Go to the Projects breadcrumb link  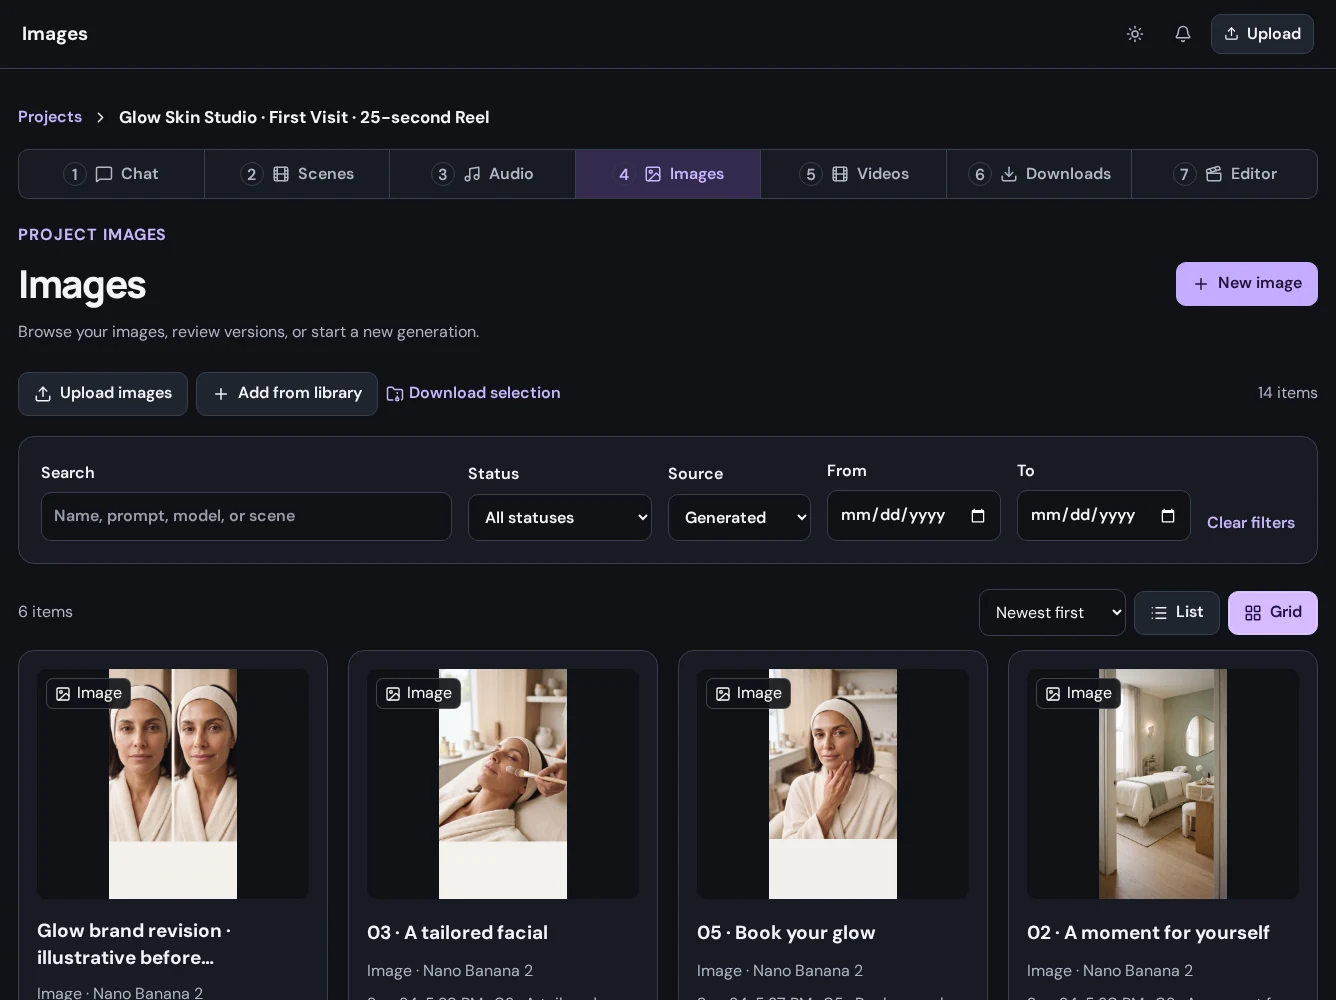pos(50,117)
